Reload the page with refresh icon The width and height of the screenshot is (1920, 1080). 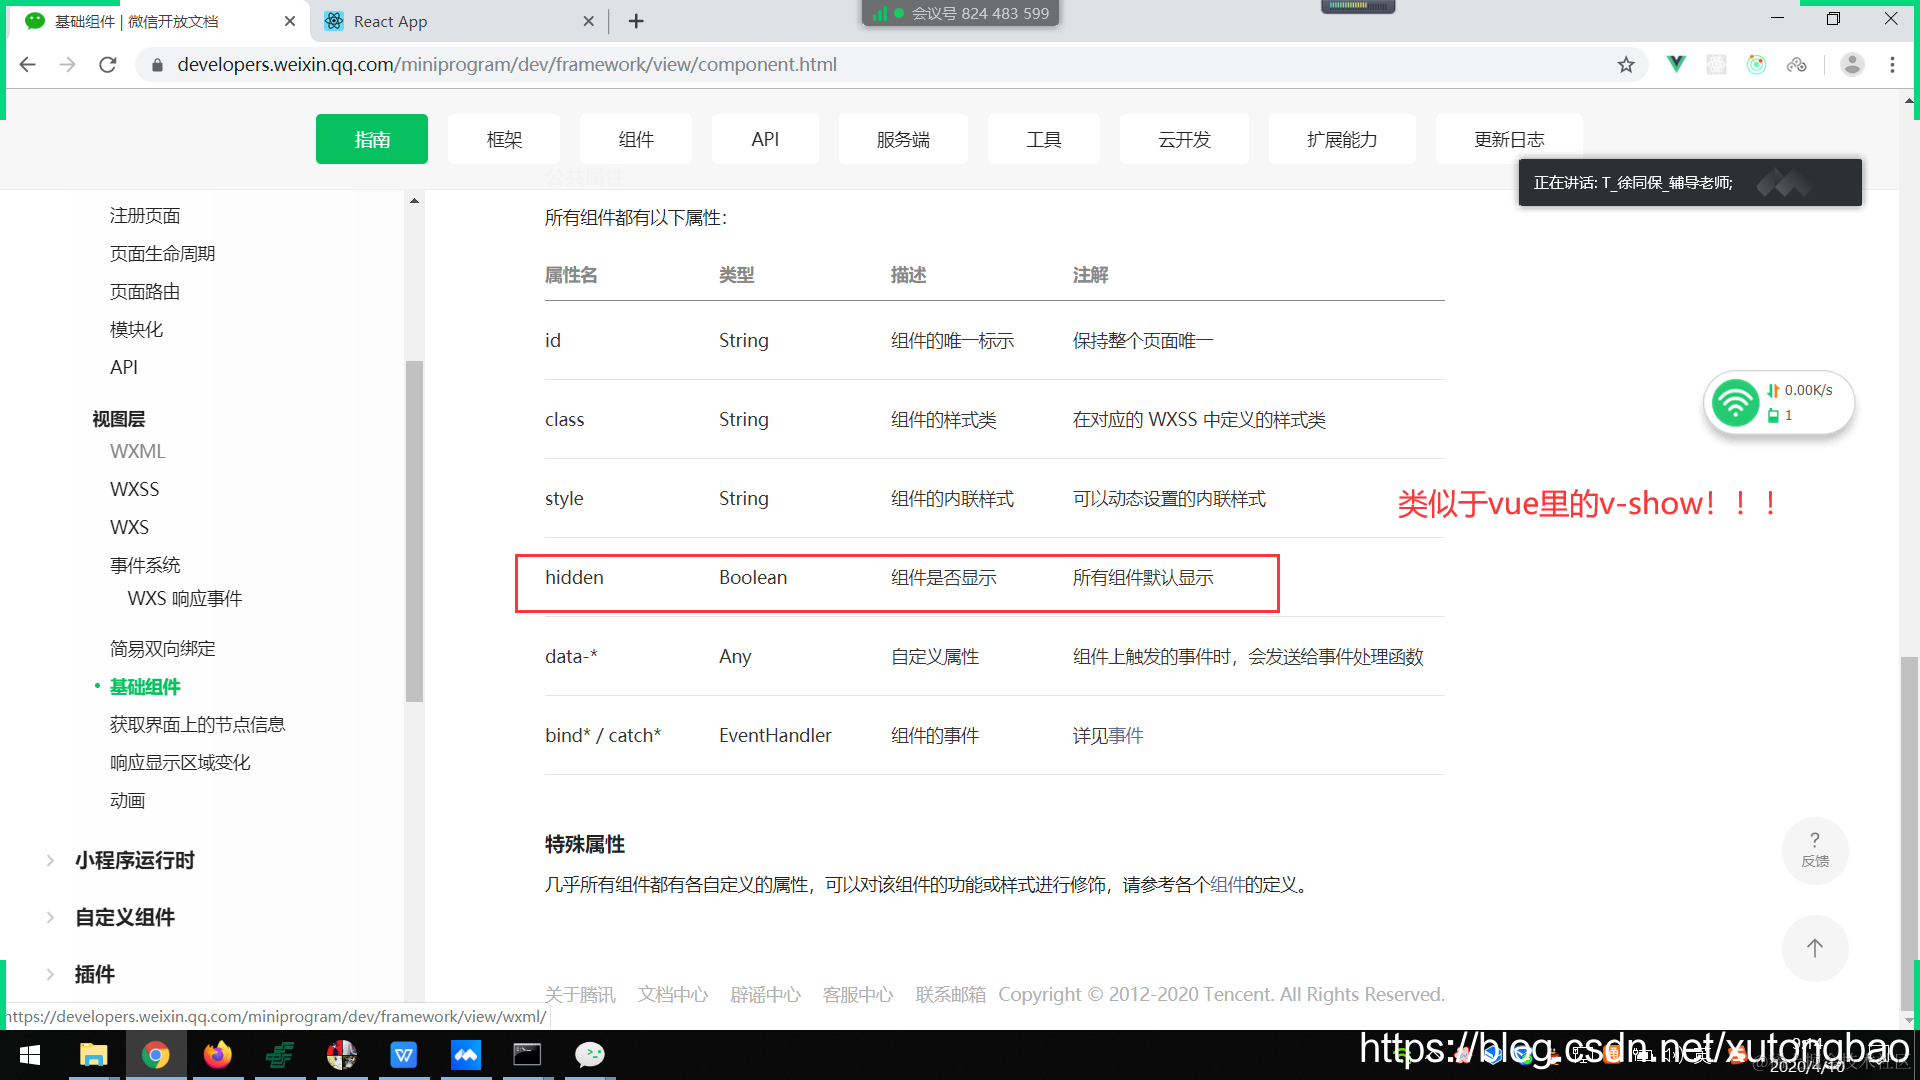pyautogui.click(x=108, y=65)
